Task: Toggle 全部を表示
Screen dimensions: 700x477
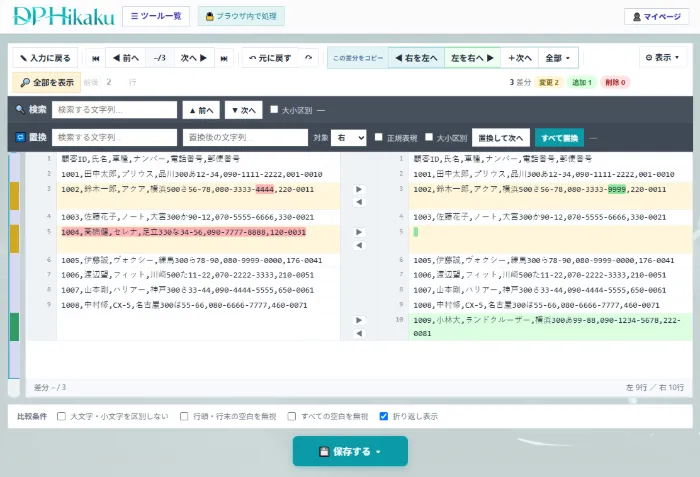Action: pos(47,82)
